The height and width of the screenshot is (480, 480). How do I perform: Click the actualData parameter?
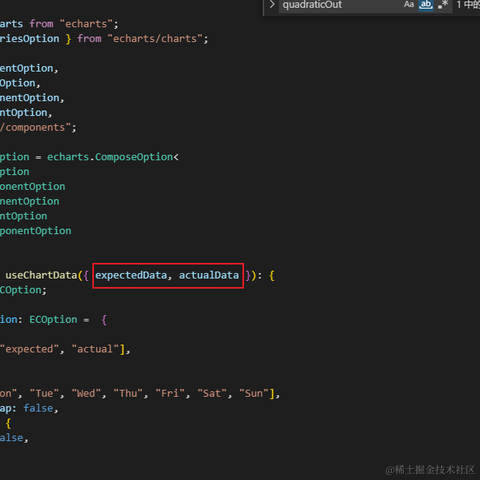tap(209, 275)
